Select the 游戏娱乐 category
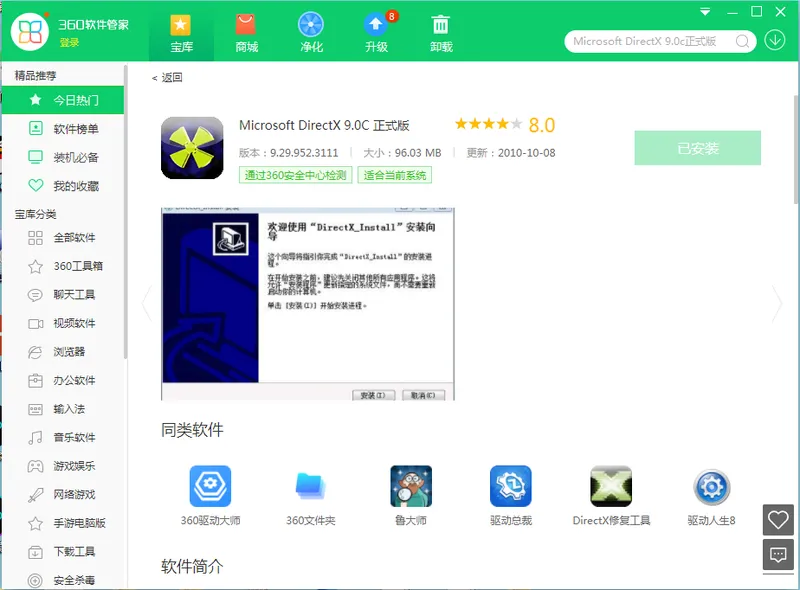The width and height of the screenshot is (800, 590). tap(63, 466)
